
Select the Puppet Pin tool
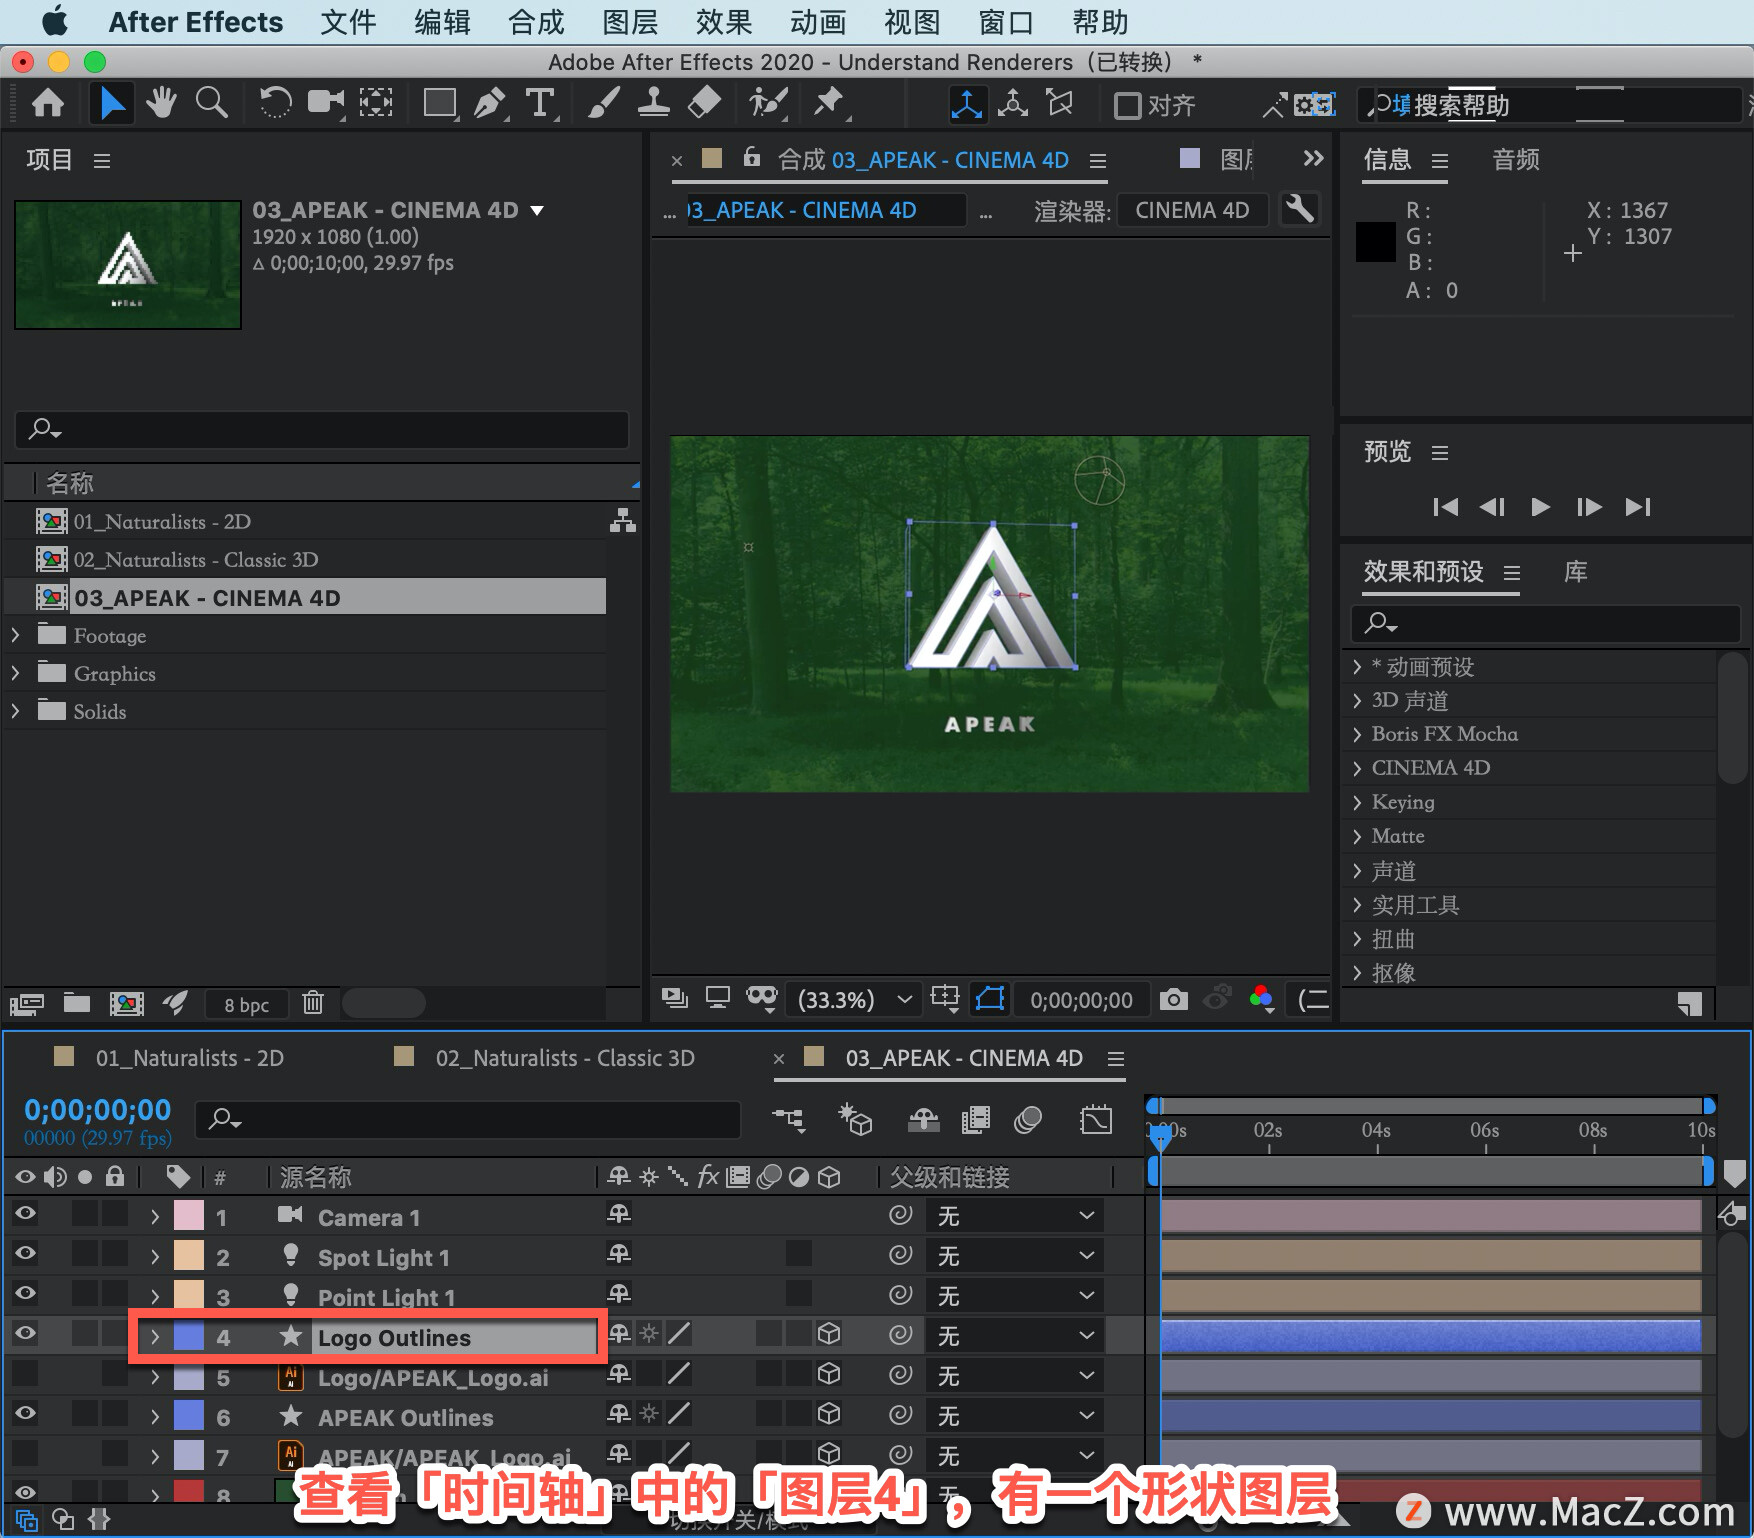click(829, 103)
